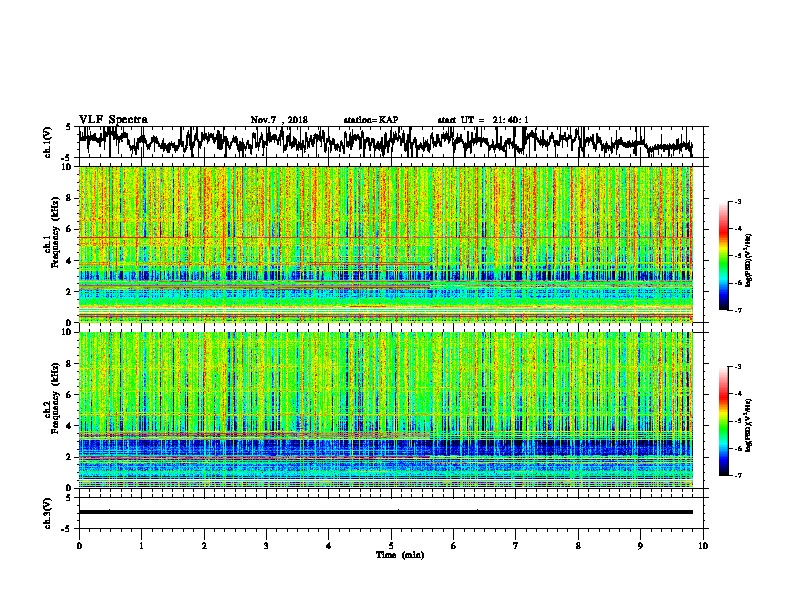
Task: Select the date text "Nov.7 , 2018"
Action: pyautogui.click(x=279, y=120)
